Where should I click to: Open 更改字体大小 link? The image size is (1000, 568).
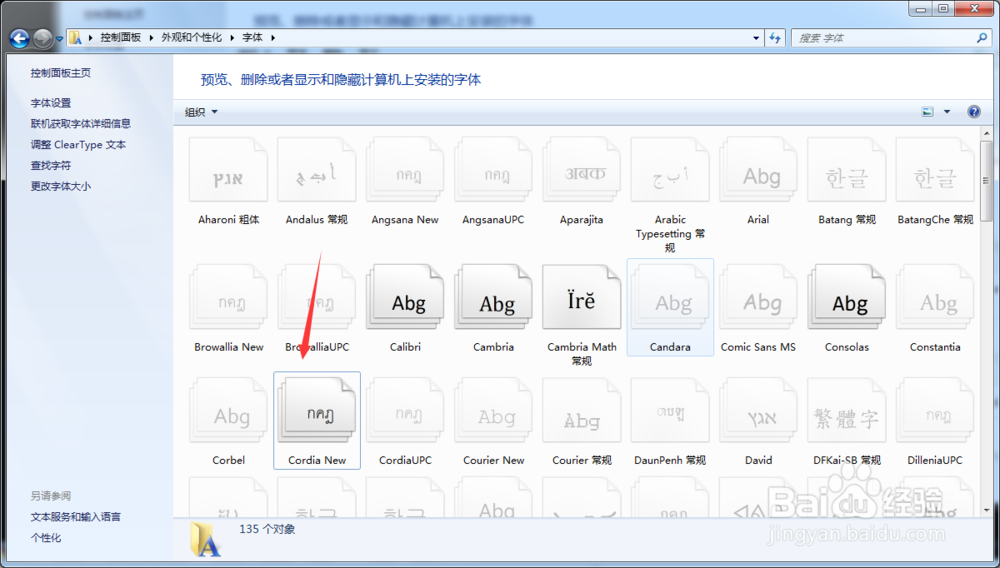(x=61, y=186)
